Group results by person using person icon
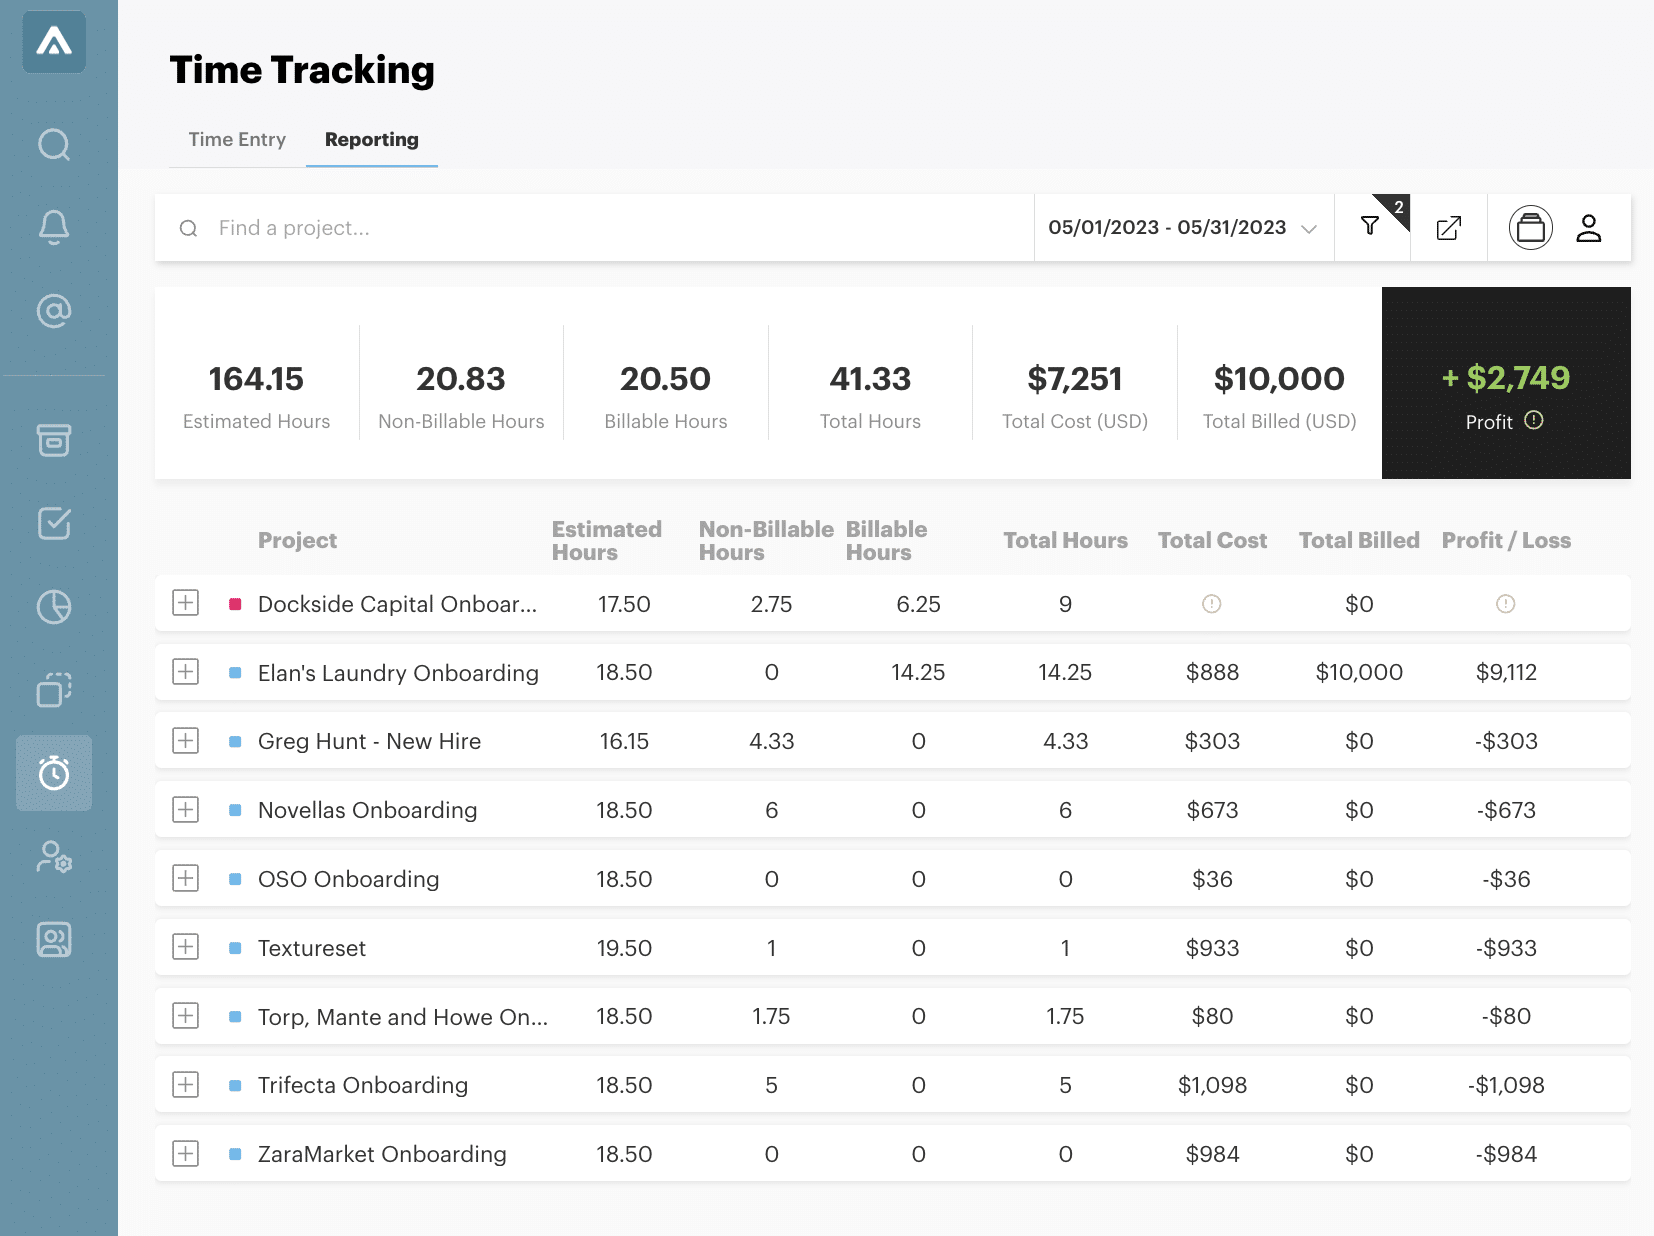 (1590, 227)
